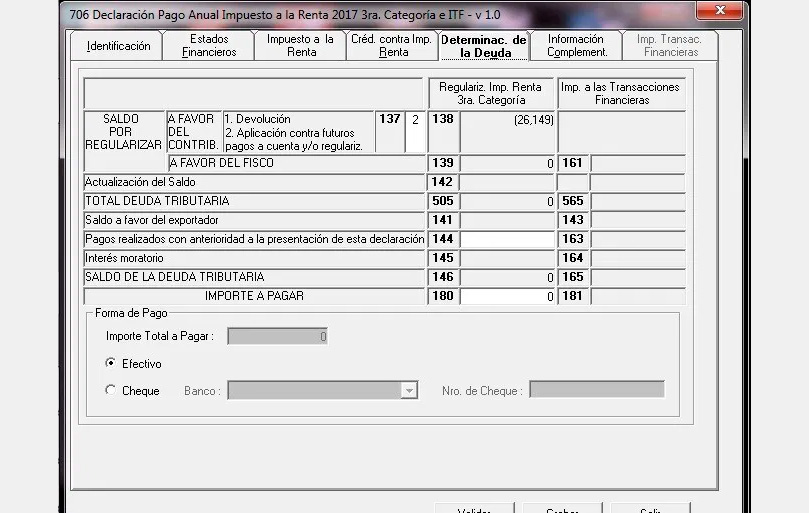The image size is (809, 513).
Task: Click casilla 565 ITF total deuda field
Action: [x=638, y=201]
